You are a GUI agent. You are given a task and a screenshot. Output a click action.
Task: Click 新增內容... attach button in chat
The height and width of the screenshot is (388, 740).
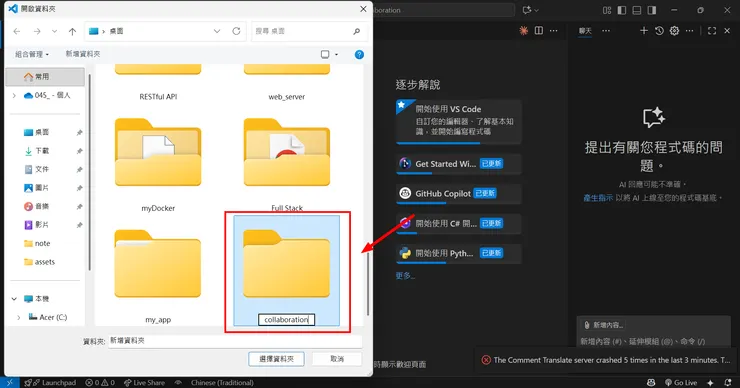(603, 325)
